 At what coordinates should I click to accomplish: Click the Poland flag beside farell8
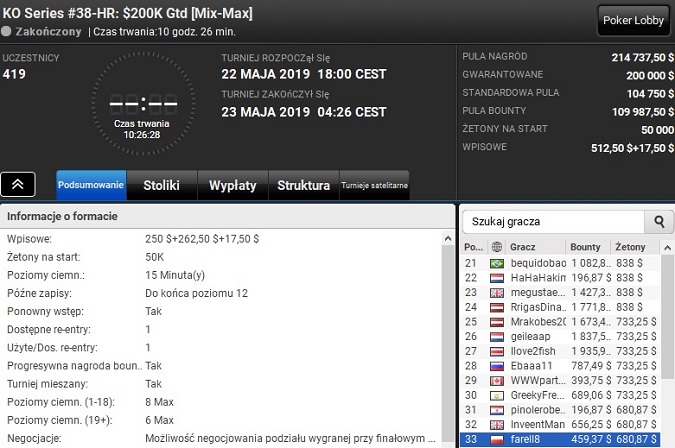(497, 439)
